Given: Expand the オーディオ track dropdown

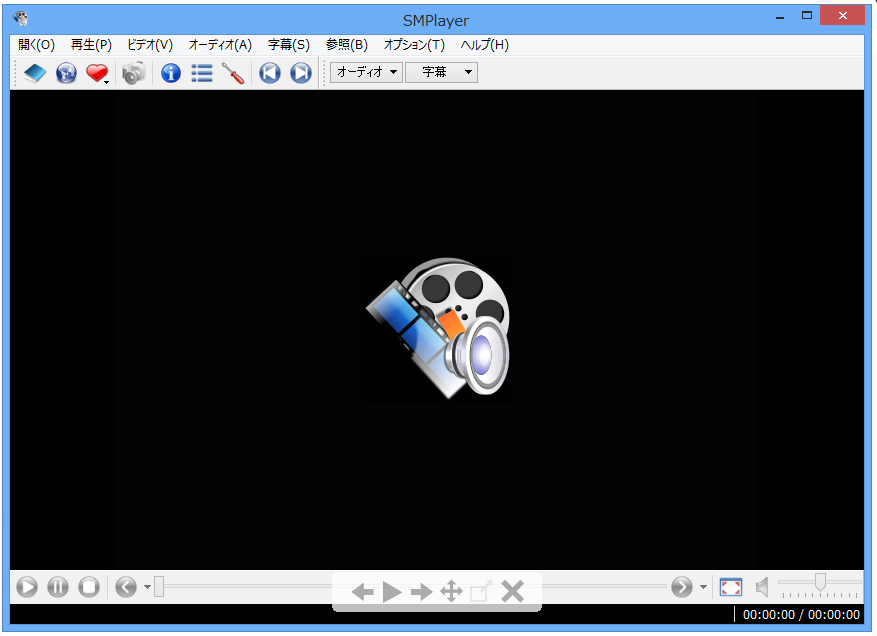Looking at the screenshot, I should click(366, 72).
